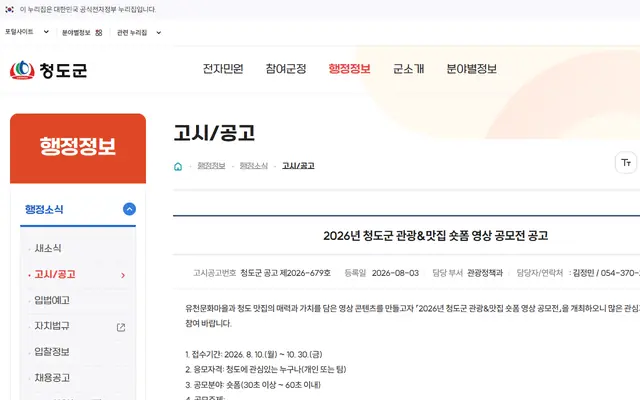Select 자치법규 in the sidebar
Viewport: 640px width, 400px height.
coord(52,326)
